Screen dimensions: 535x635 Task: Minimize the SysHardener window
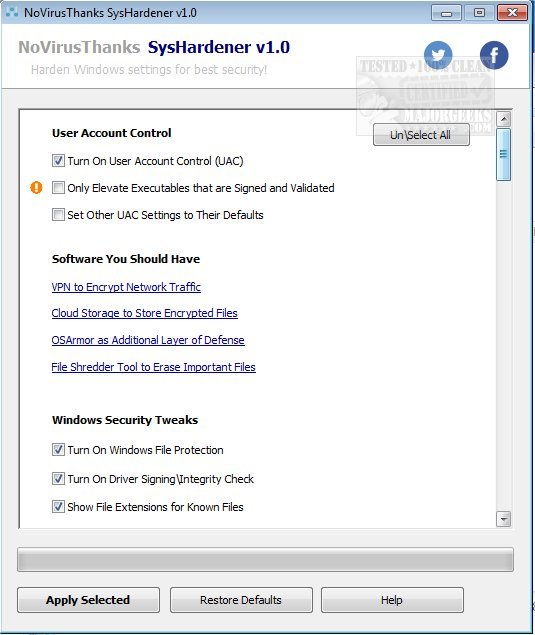[446, 13]
